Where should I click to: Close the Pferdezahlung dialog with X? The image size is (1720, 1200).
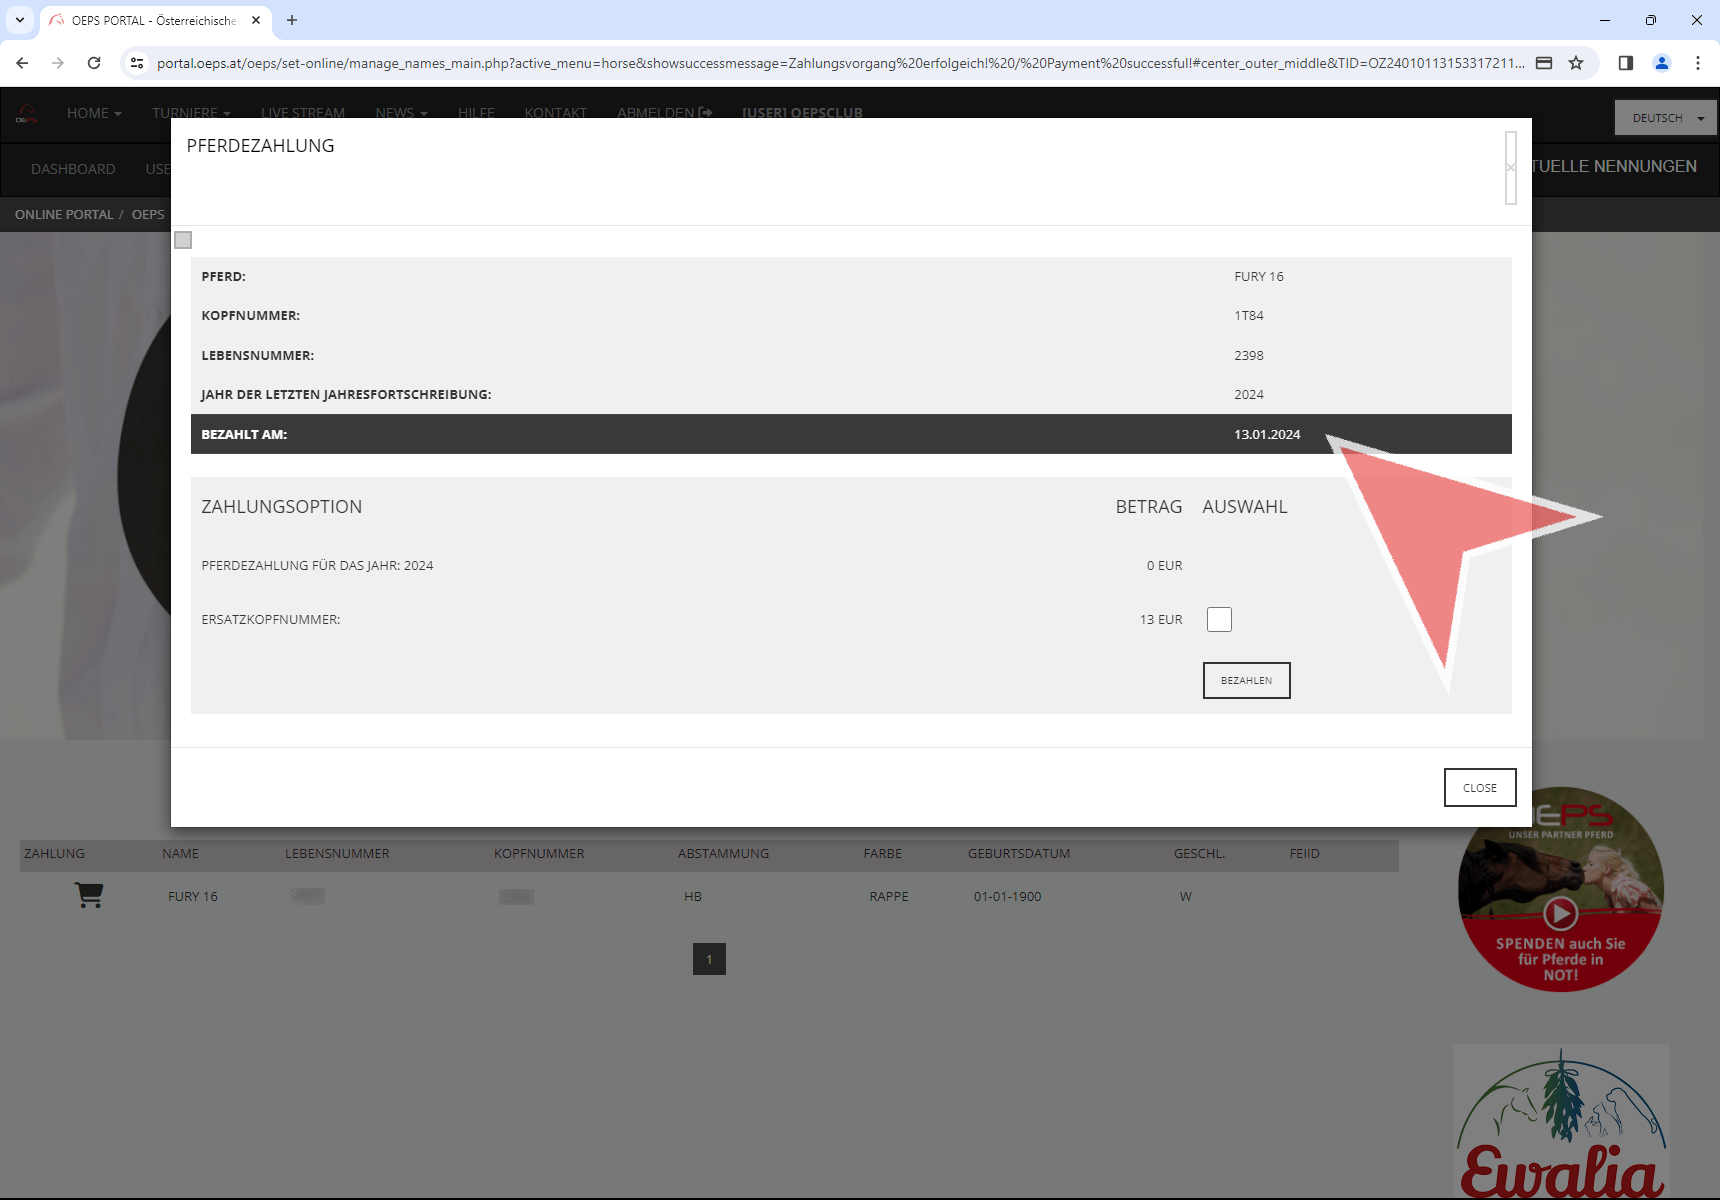1510,168
